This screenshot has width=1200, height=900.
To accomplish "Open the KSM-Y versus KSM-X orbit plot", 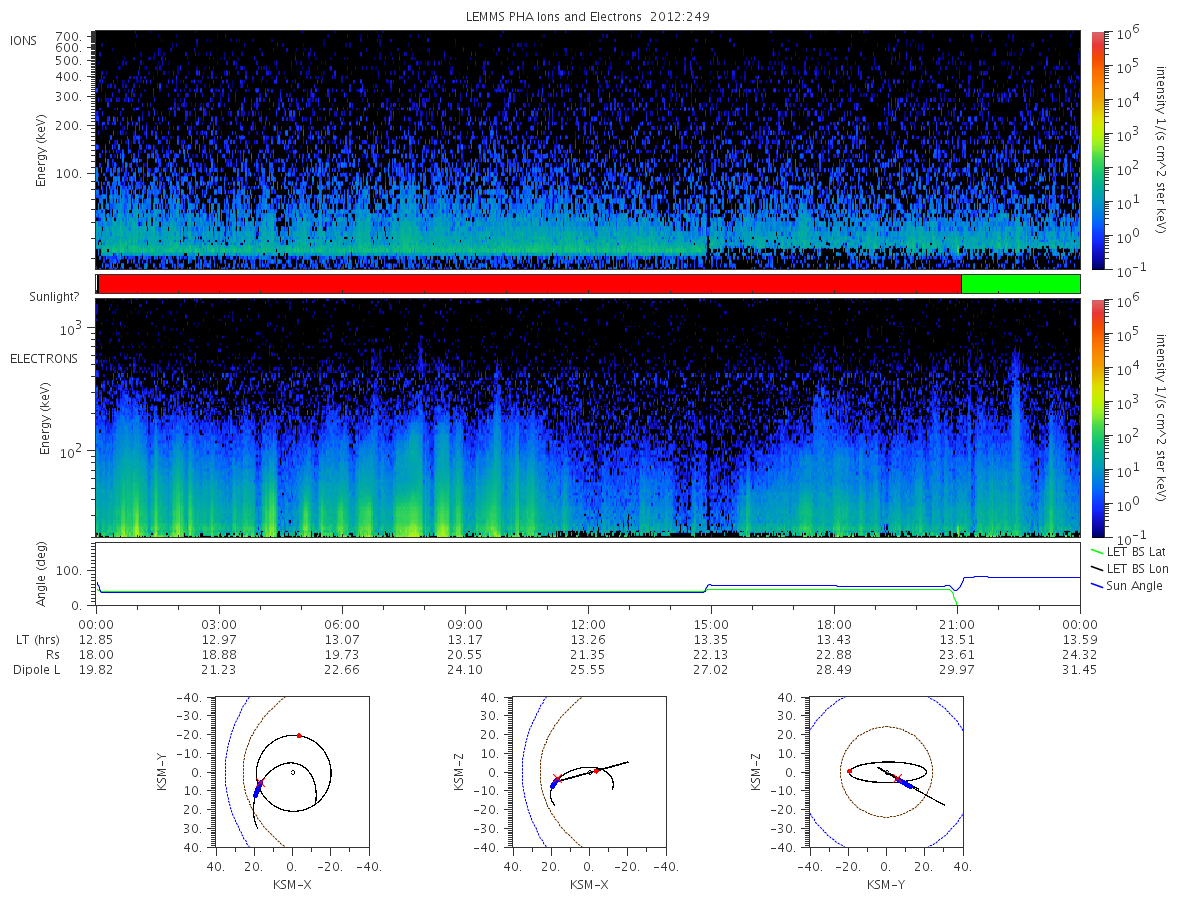I will (x=291, y=771).
